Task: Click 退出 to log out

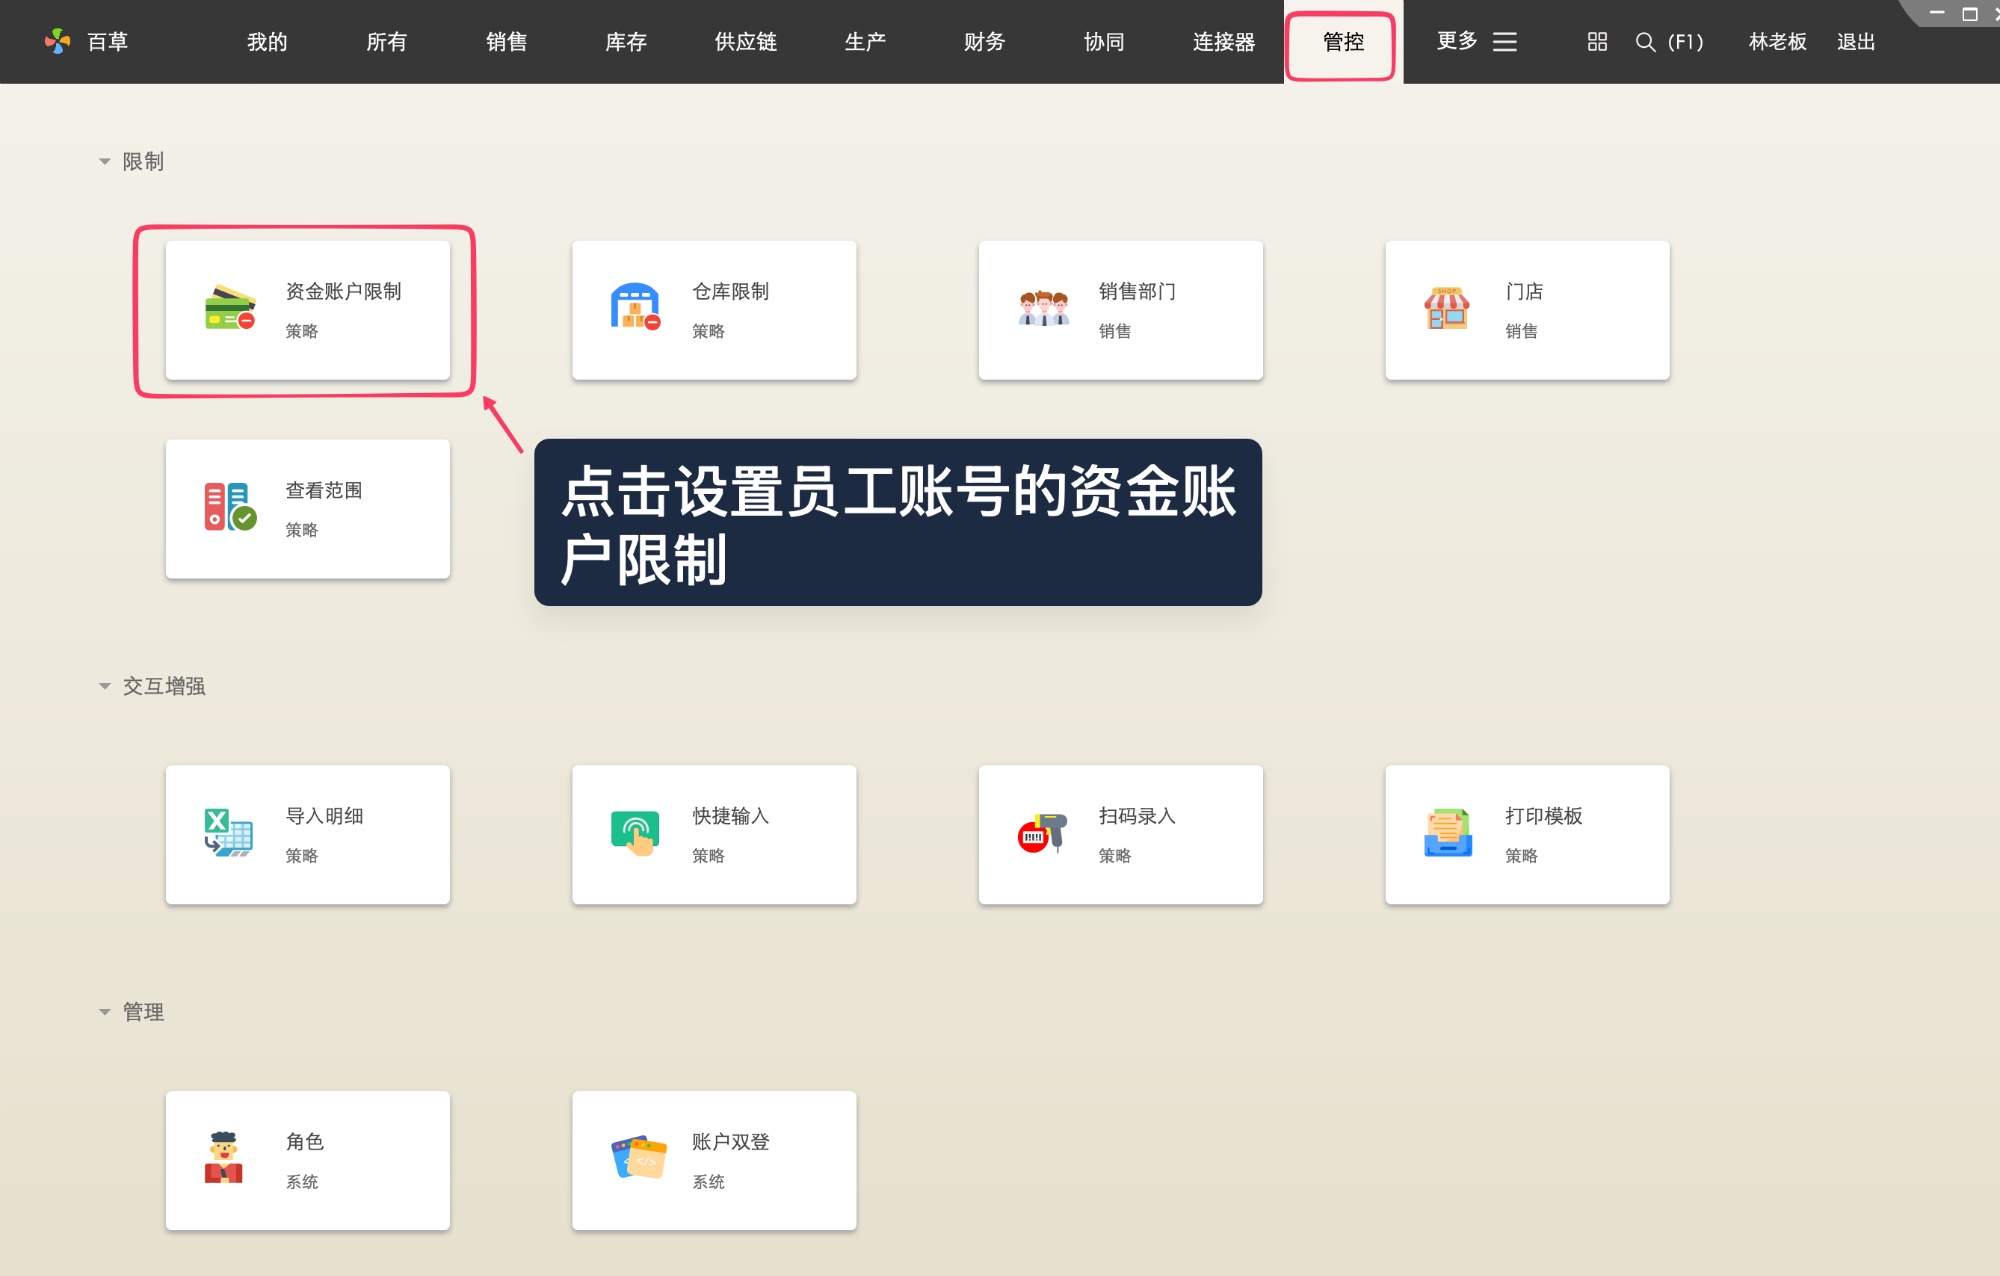Action: coord(1855,42)
